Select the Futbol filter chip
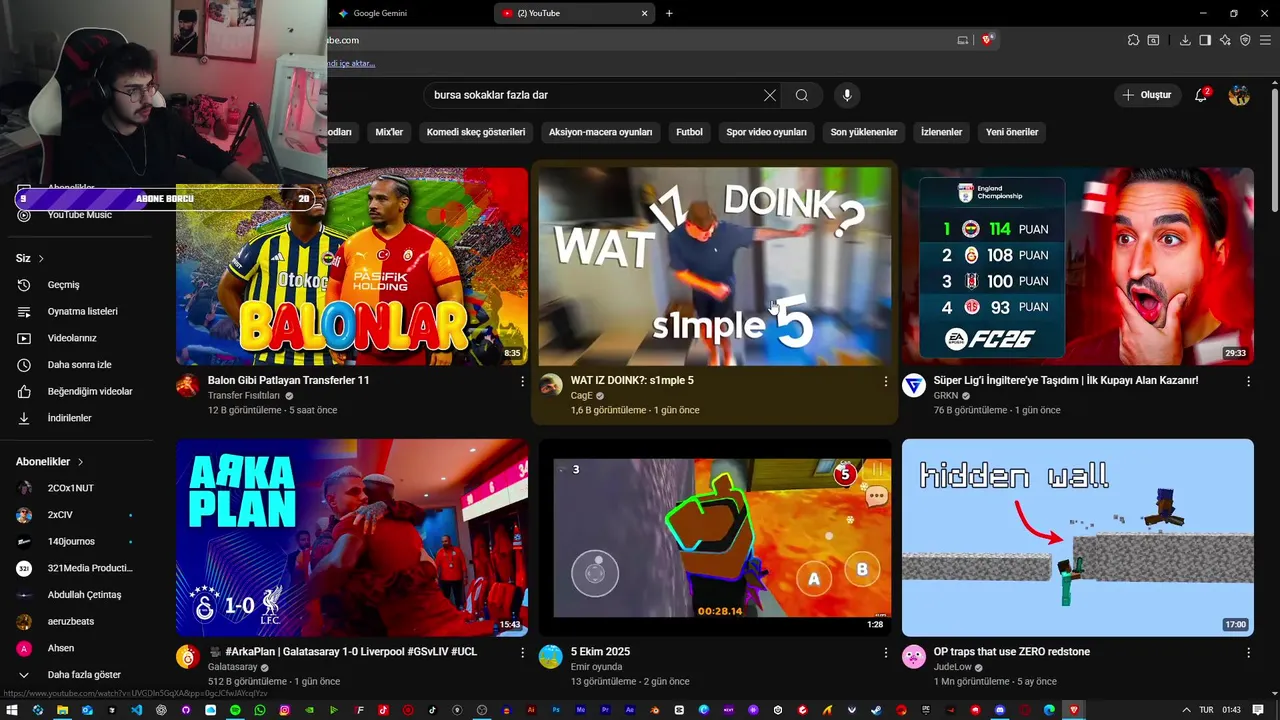This screenshot has height=720, width=1280. [x=689, y=132]
